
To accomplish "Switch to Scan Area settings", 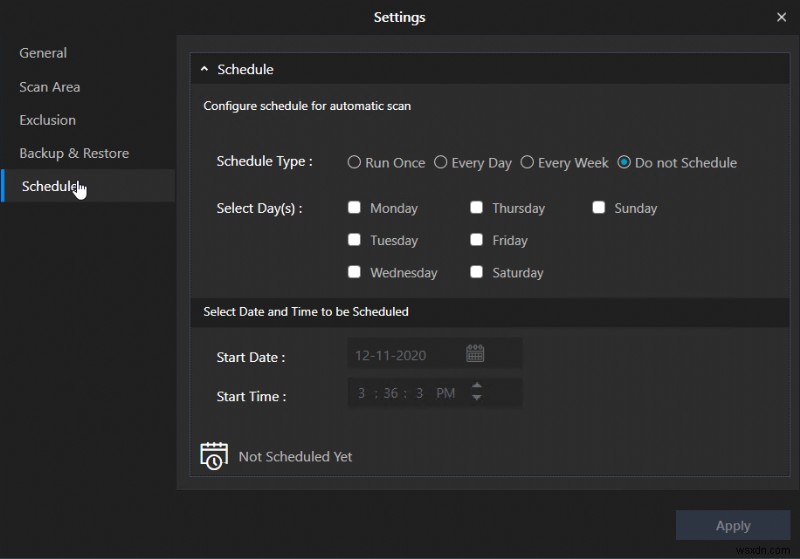I will pos(50,87).
